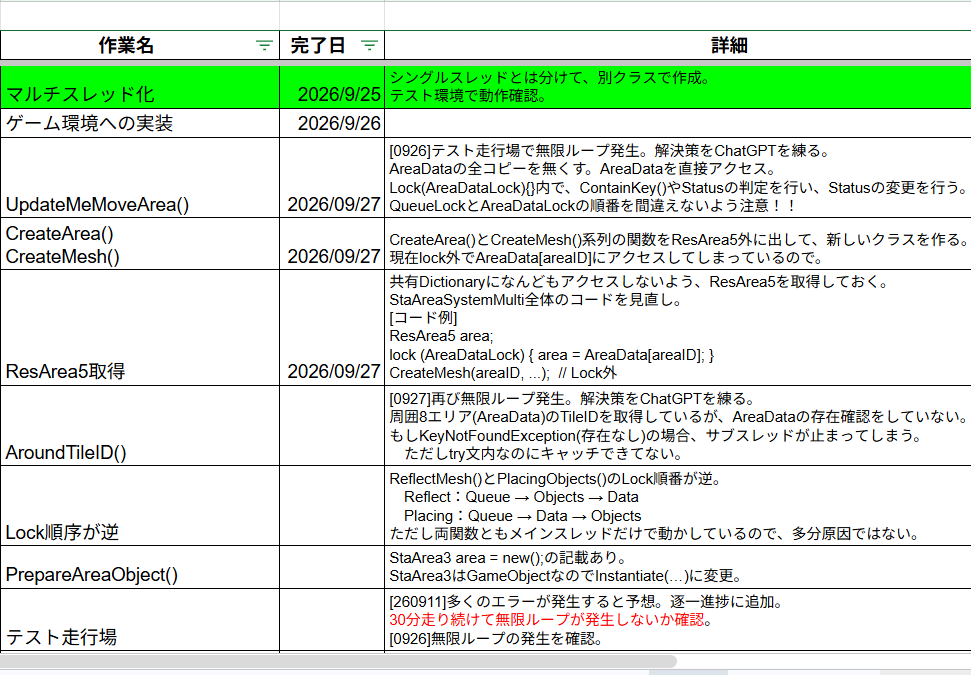Select empty 完了日 cell for AroundTileID()

[332, 425]
